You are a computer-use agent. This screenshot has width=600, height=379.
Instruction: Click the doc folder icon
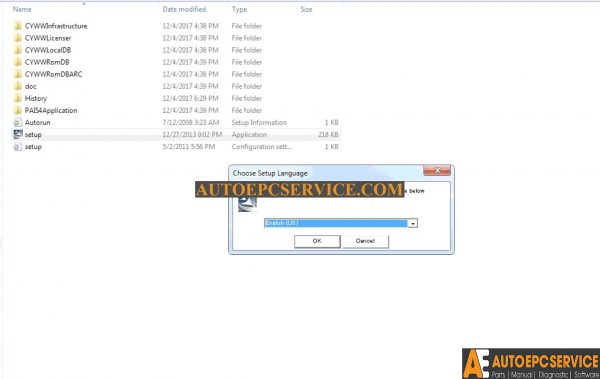click(x=18, y=86)
